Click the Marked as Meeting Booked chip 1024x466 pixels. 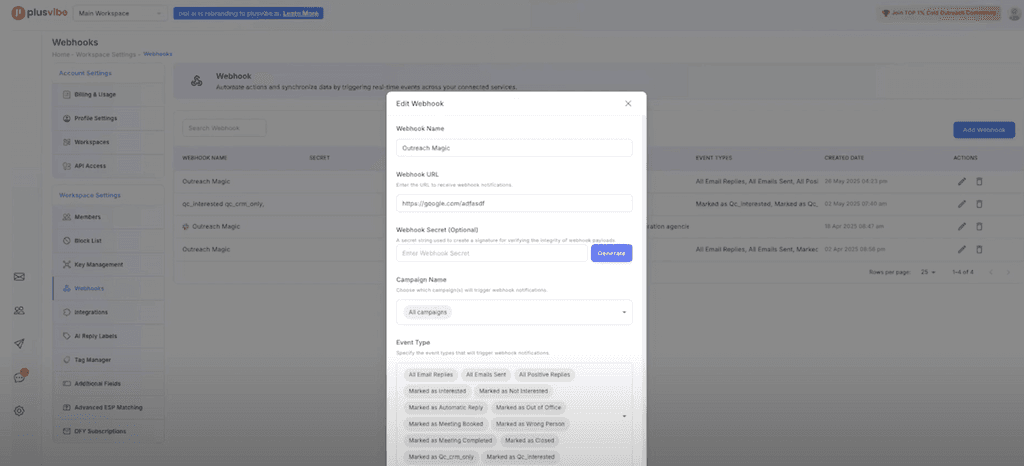pyautogui.click(x=445, y=424)
